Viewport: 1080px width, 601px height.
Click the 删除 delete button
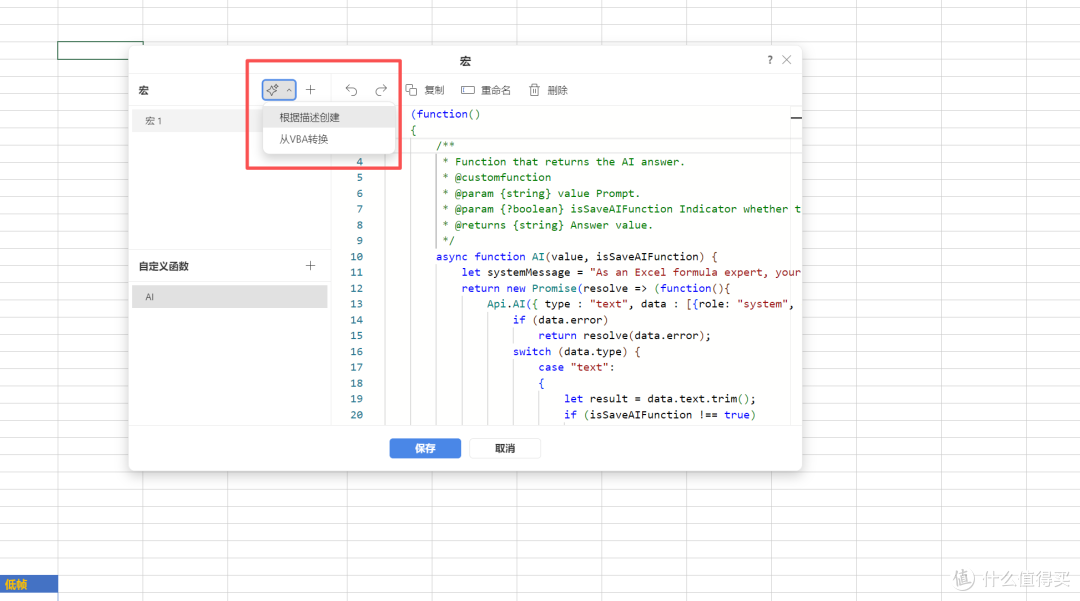548,90
